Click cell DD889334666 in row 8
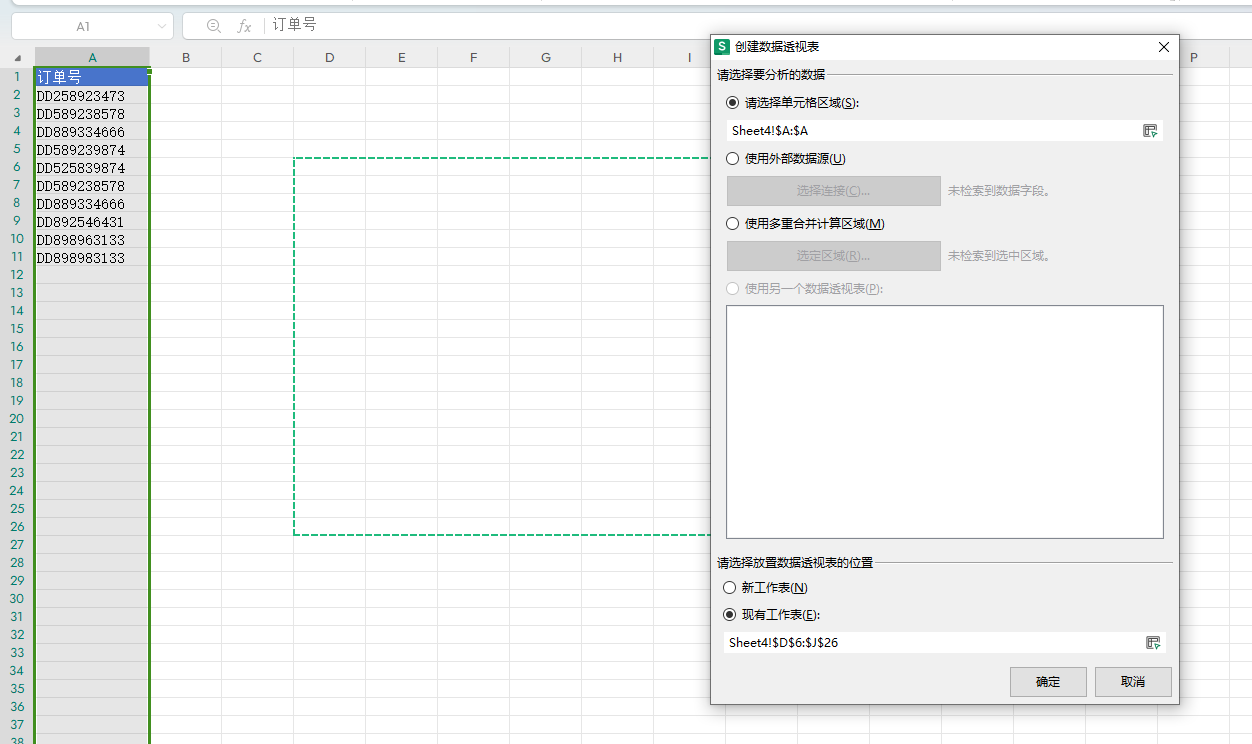 point(92,203)
